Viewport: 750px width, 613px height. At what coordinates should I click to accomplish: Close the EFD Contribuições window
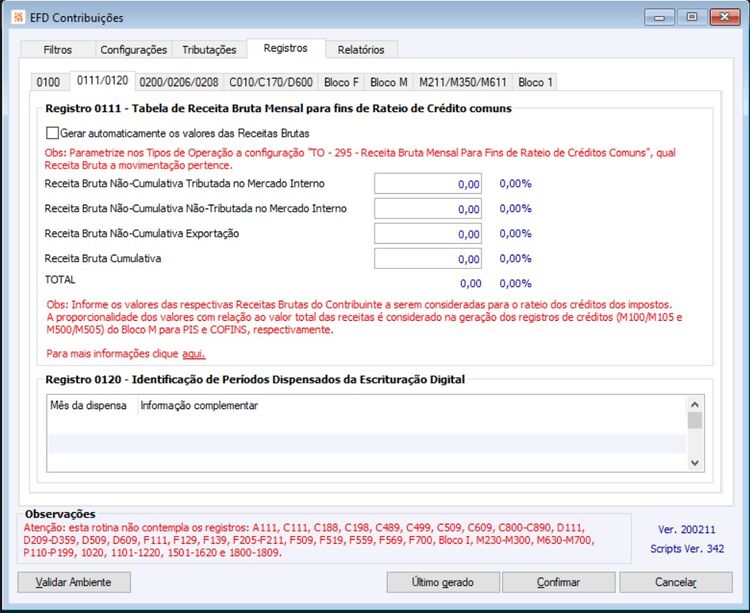(x=724, y=18)
